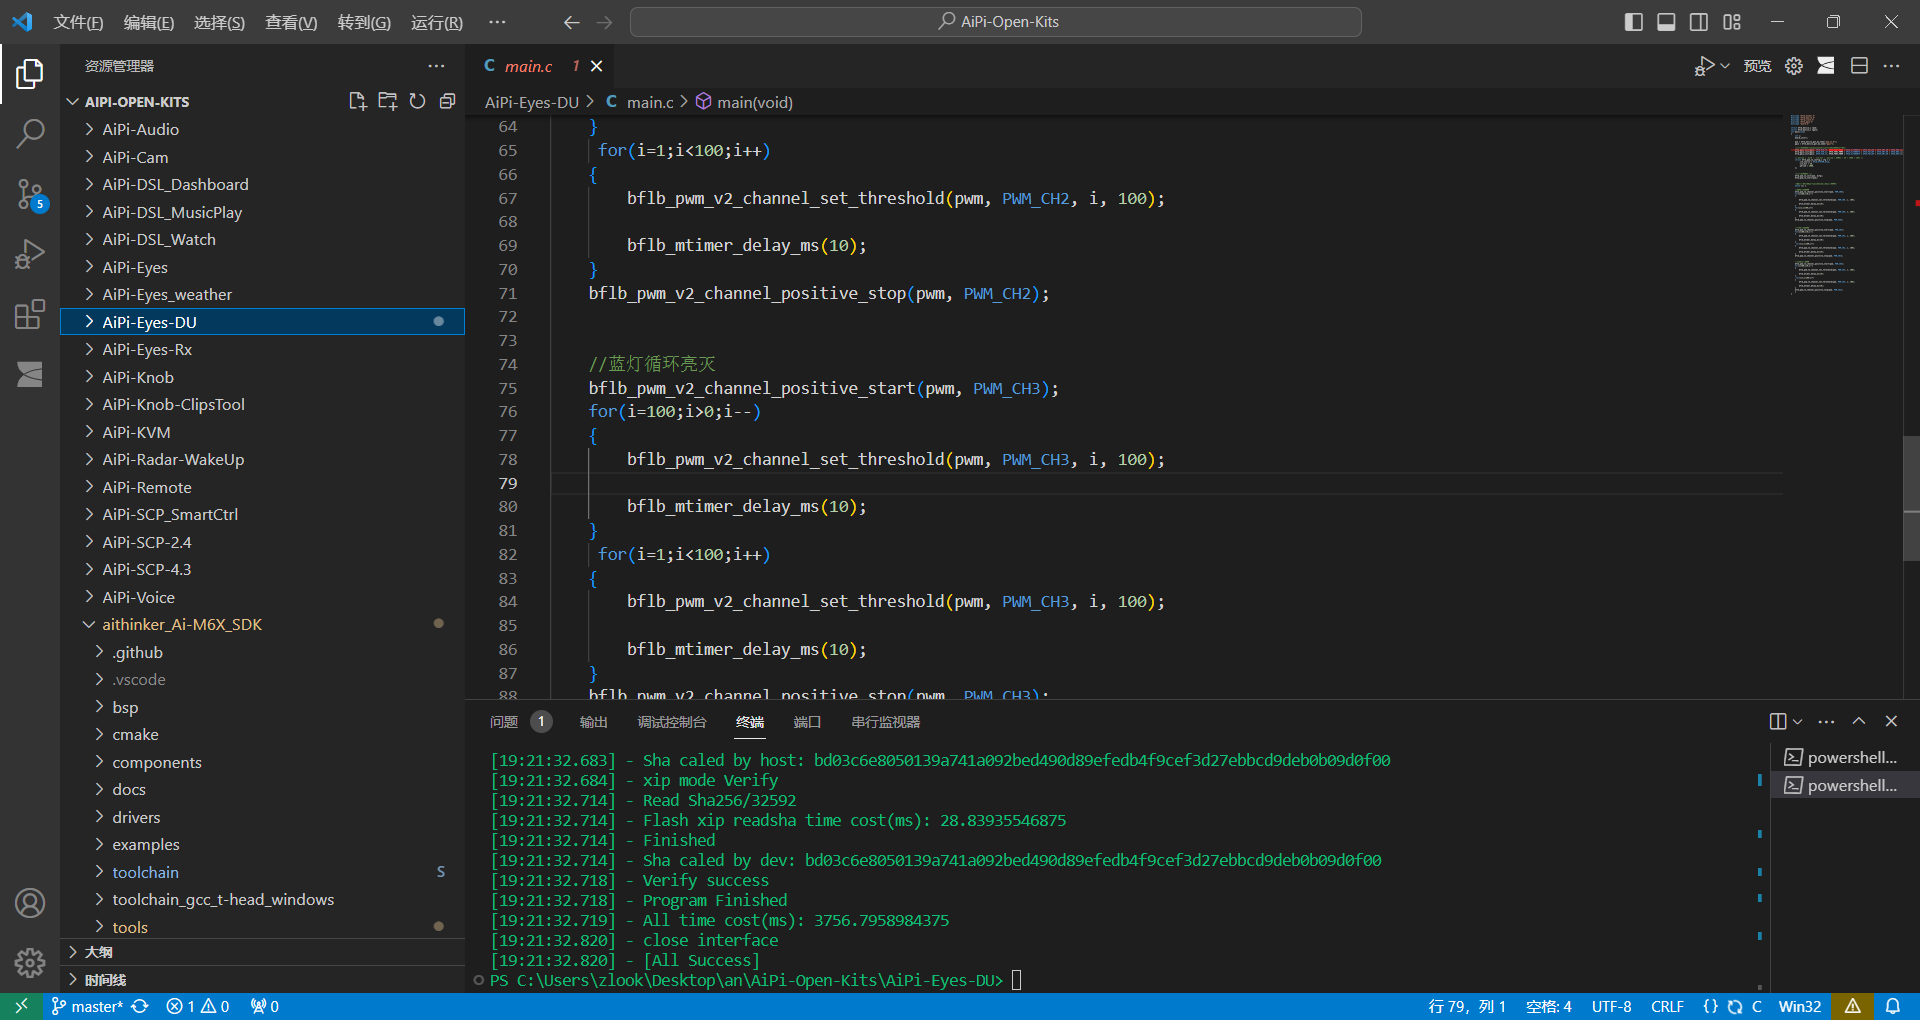
Task: Click 行 79, 列 1 cursor position
Action: tap(1467, 1006)
